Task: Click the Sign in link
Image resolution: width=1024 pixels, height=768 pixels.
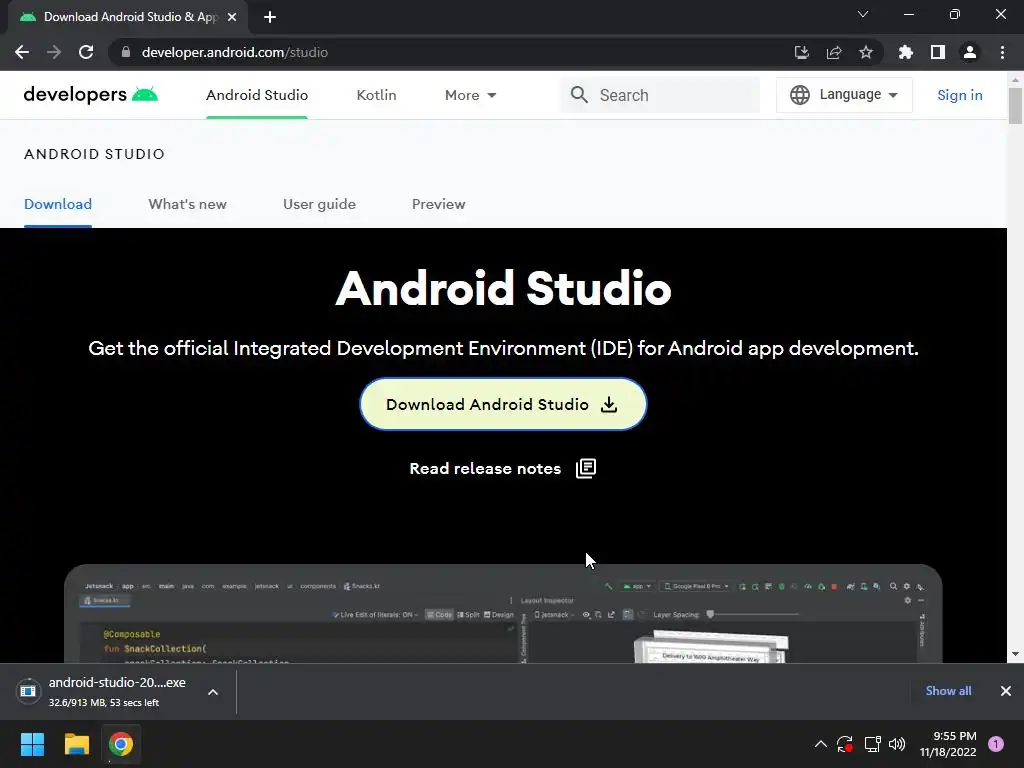Action: (x=959, y=95)
